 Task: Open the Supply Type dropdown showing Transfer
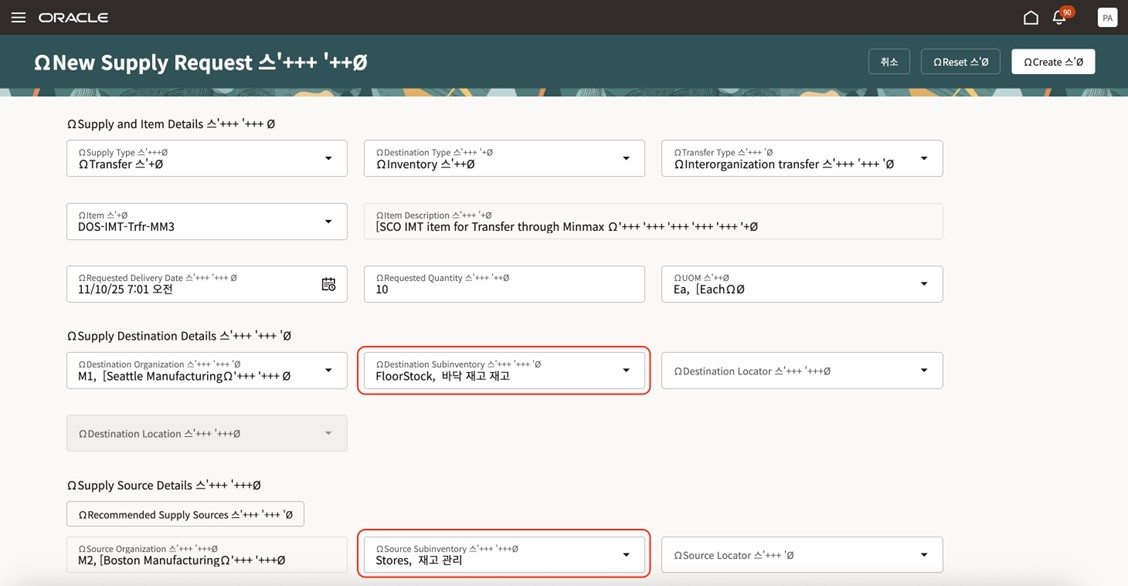pos(329,158)
